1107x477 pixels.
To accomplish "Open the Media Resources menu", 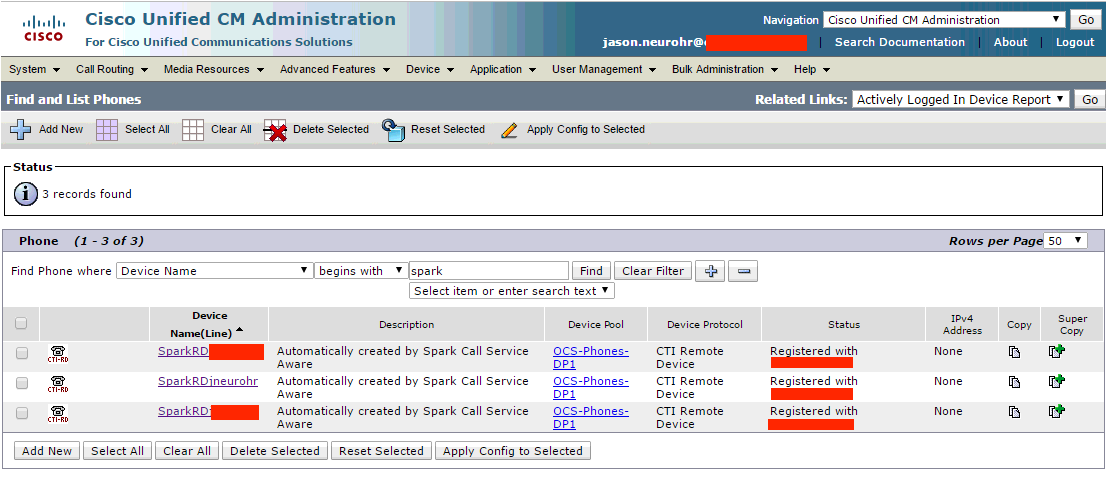I will click(214, 69).
